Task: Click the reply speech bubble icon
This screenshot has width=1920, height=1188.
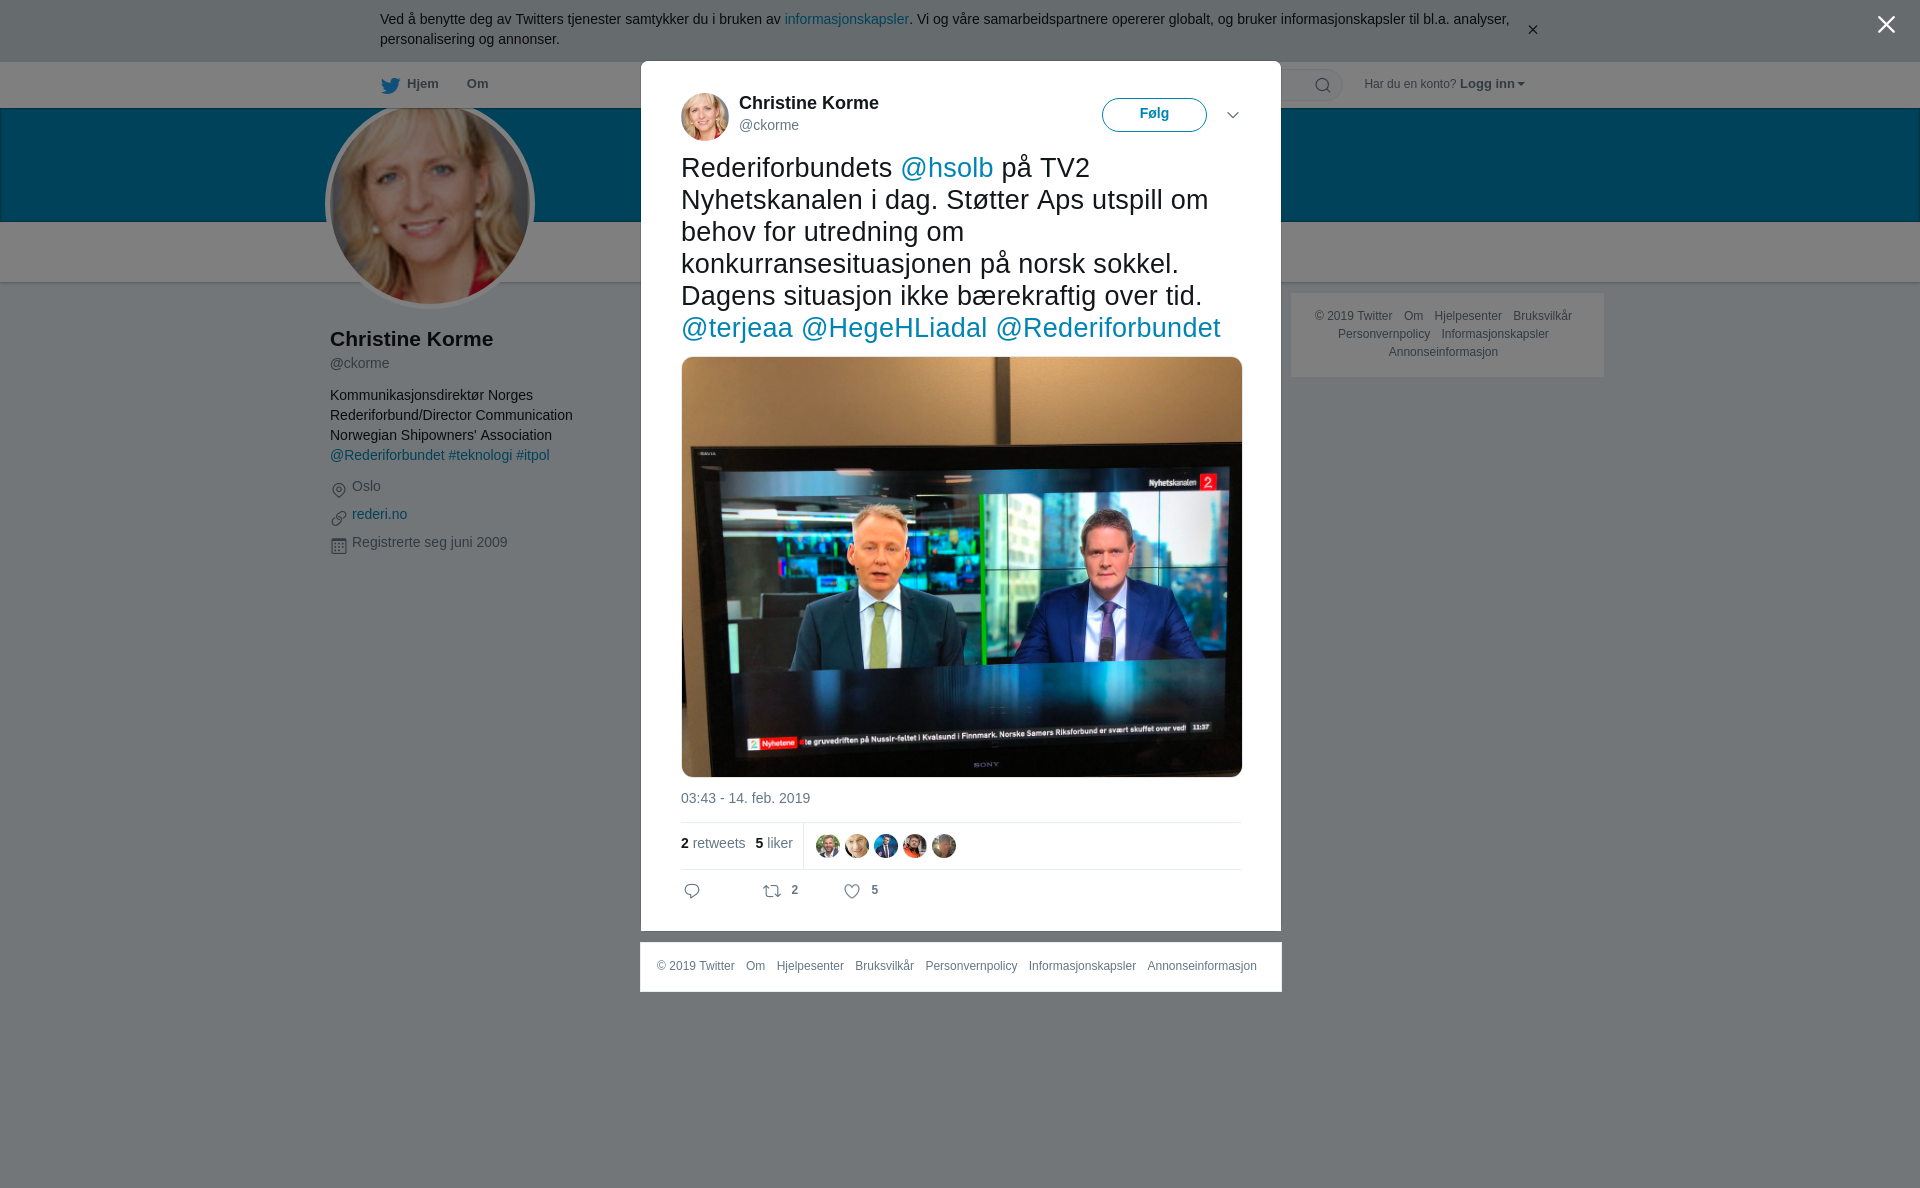Action: click(692, 891)
